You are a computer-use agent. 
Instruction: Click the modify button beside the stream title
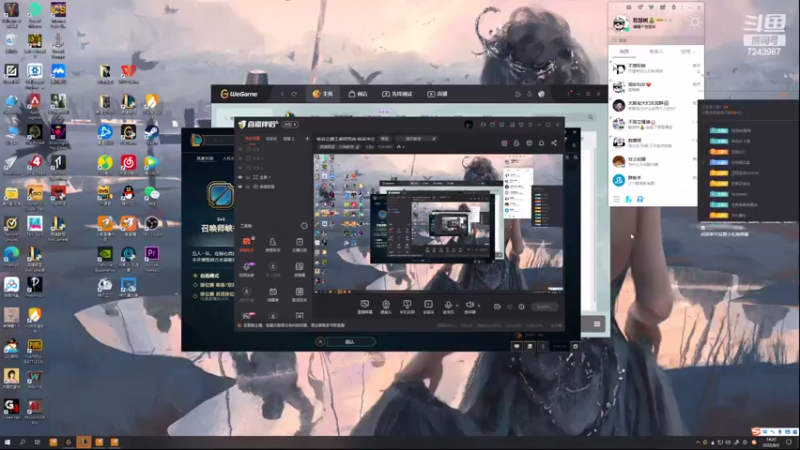[385, 139]
